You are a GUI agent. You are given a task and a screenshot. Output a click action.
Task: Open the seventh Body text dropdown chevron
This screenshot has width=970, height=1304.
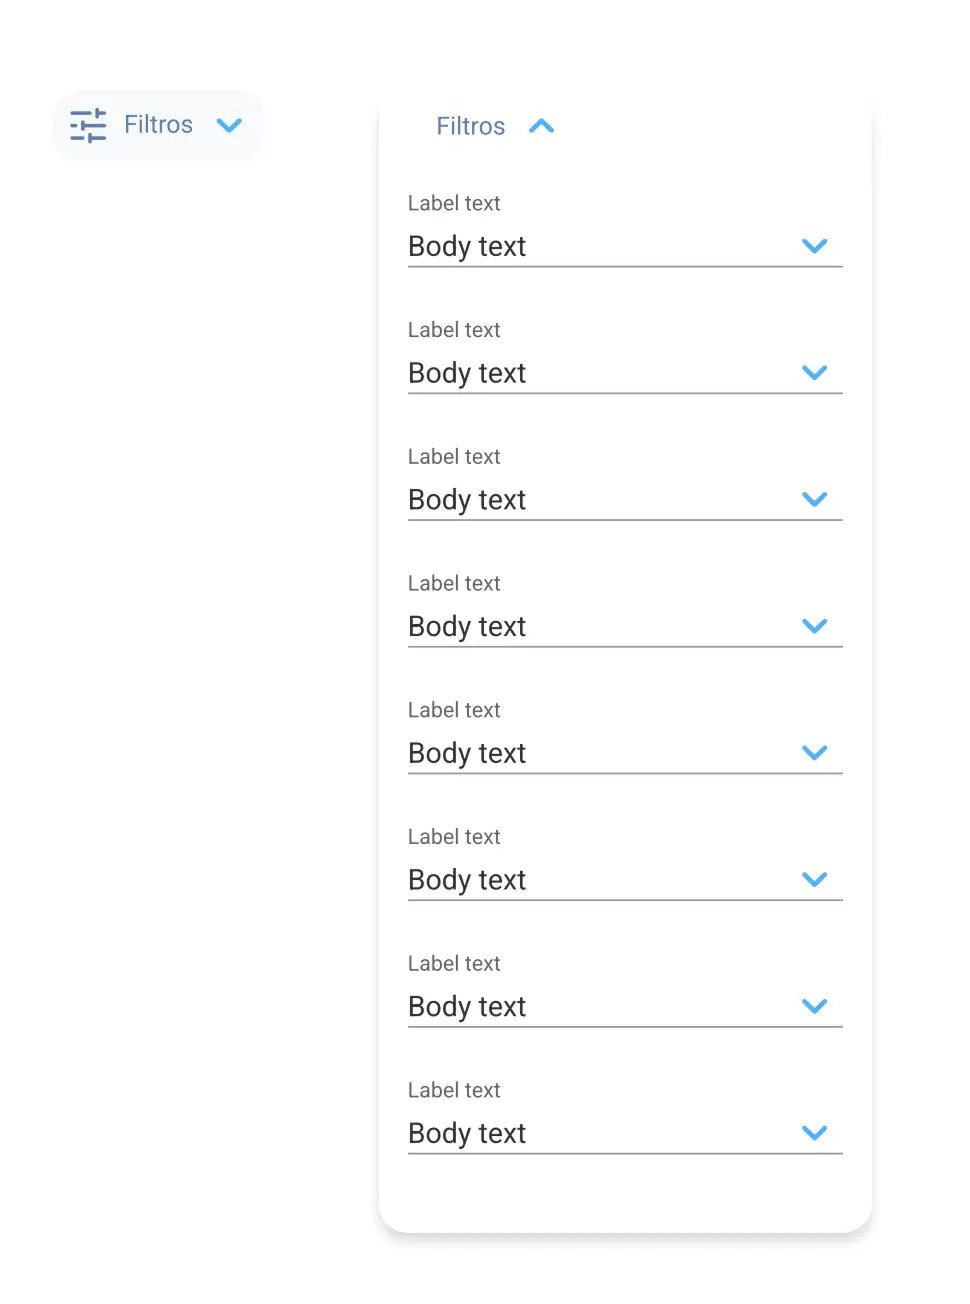(x=815, y=1006)
